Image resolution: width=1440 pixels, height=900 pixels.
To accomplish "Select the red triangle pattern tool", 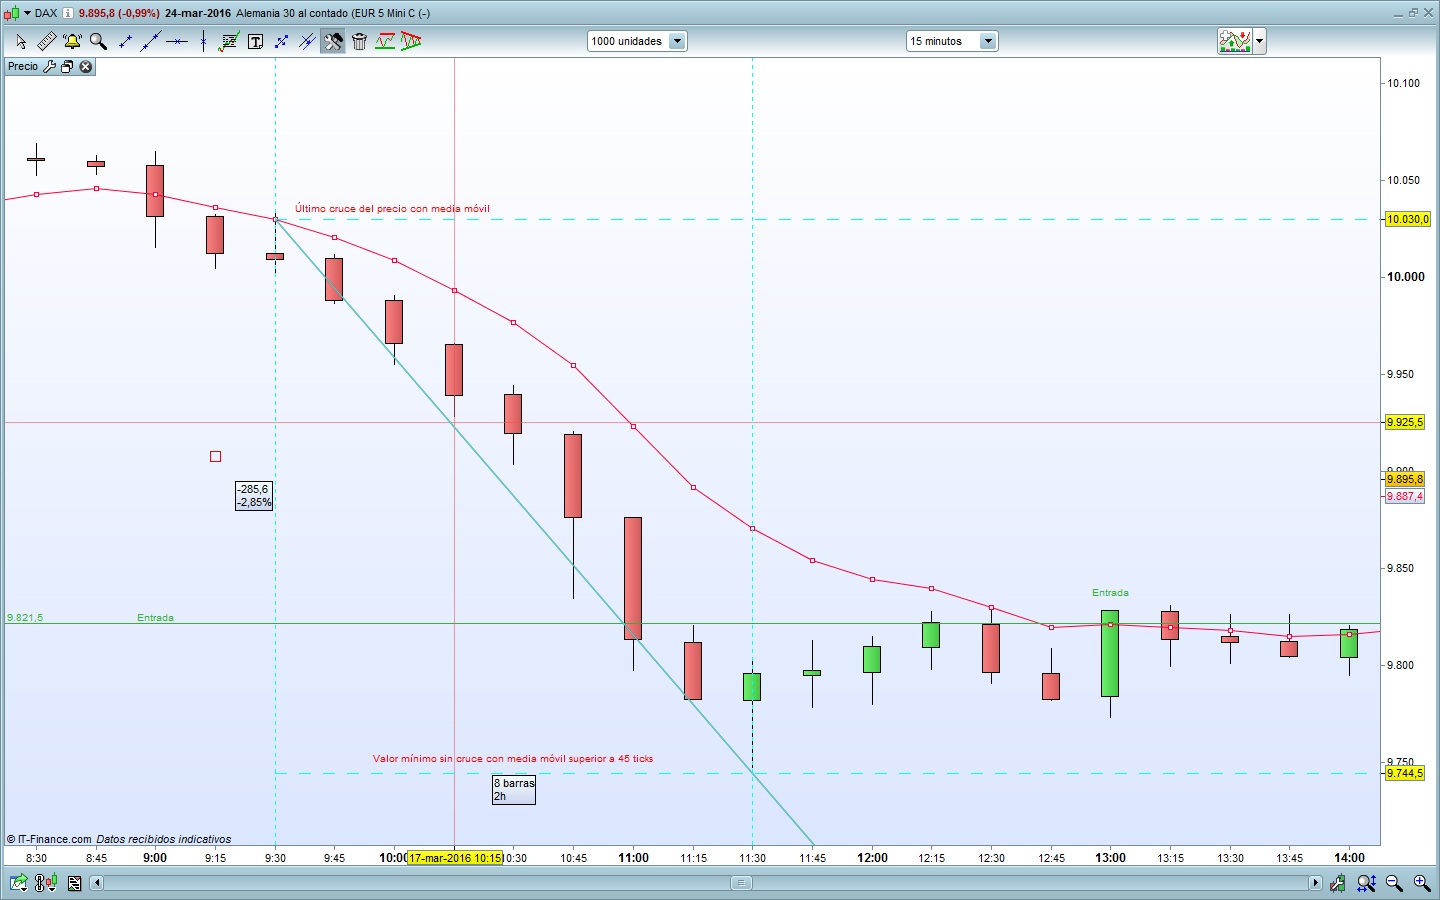I will pyautogui.click(x=411, y=41).
